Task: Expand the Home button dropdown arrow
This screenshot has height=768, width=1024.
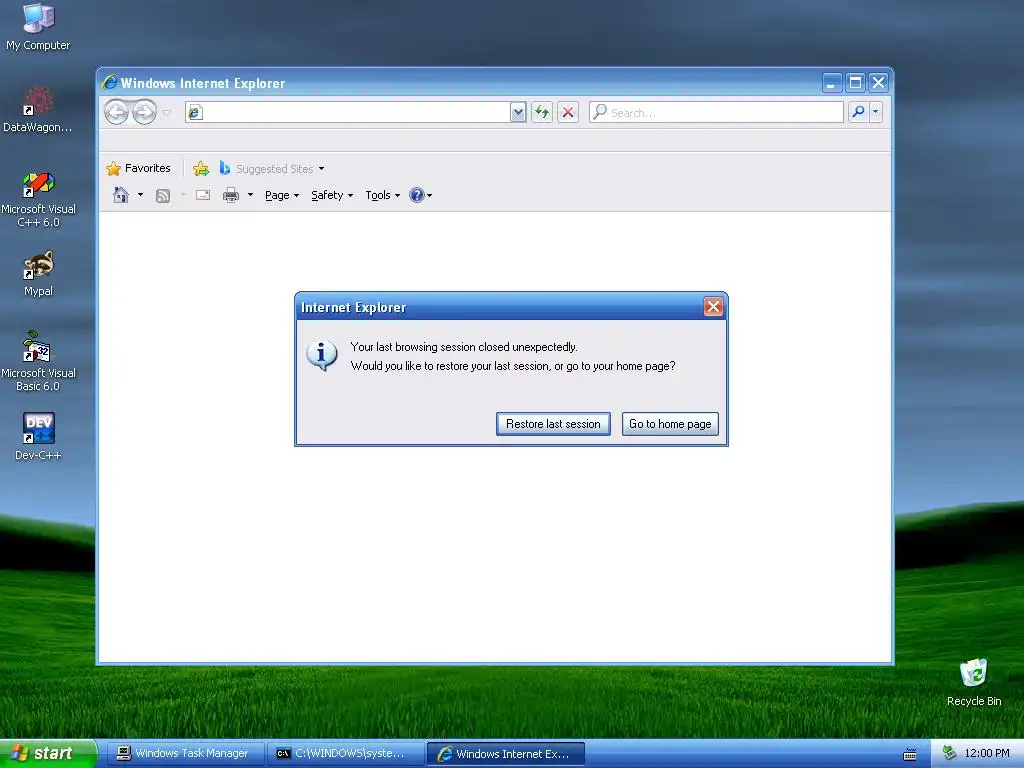Action: [x=140, y=195]
